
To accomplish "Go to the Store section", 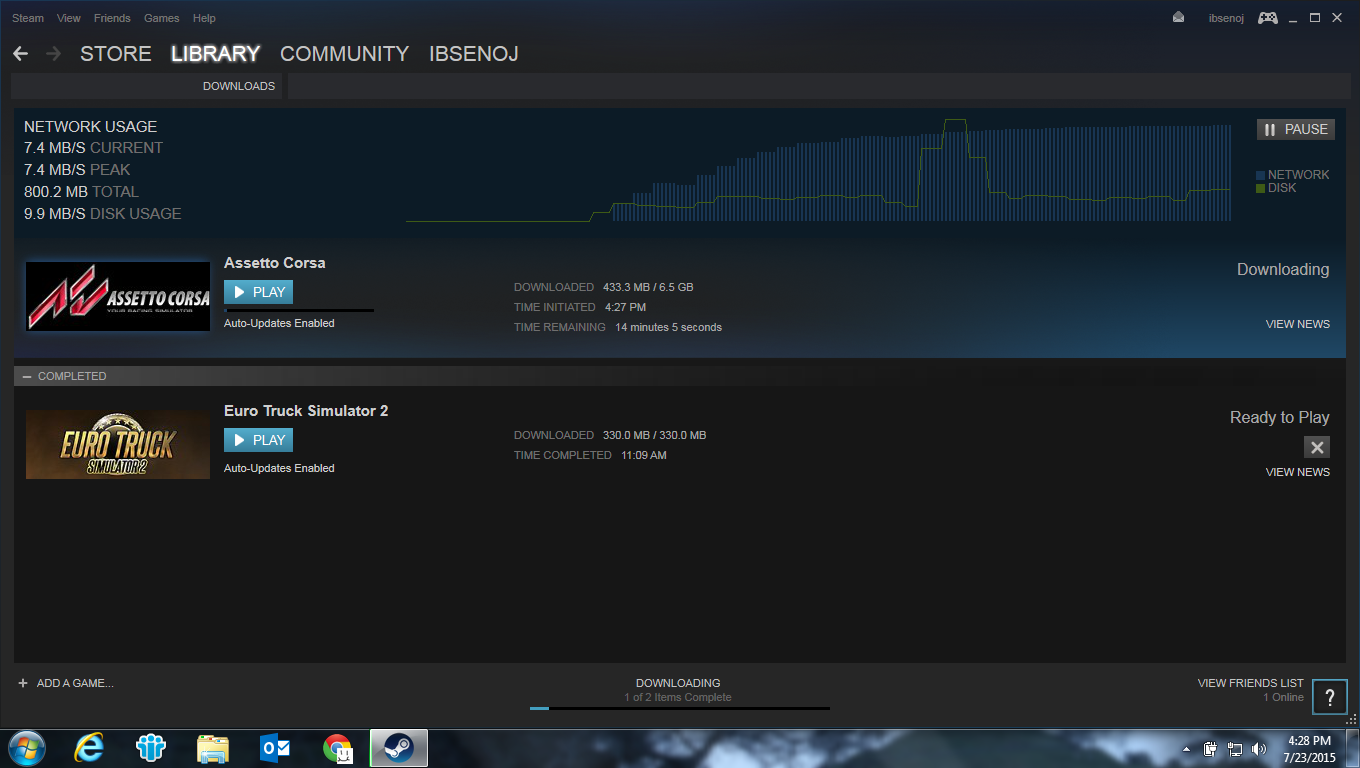I will click(x=116, y=54).
